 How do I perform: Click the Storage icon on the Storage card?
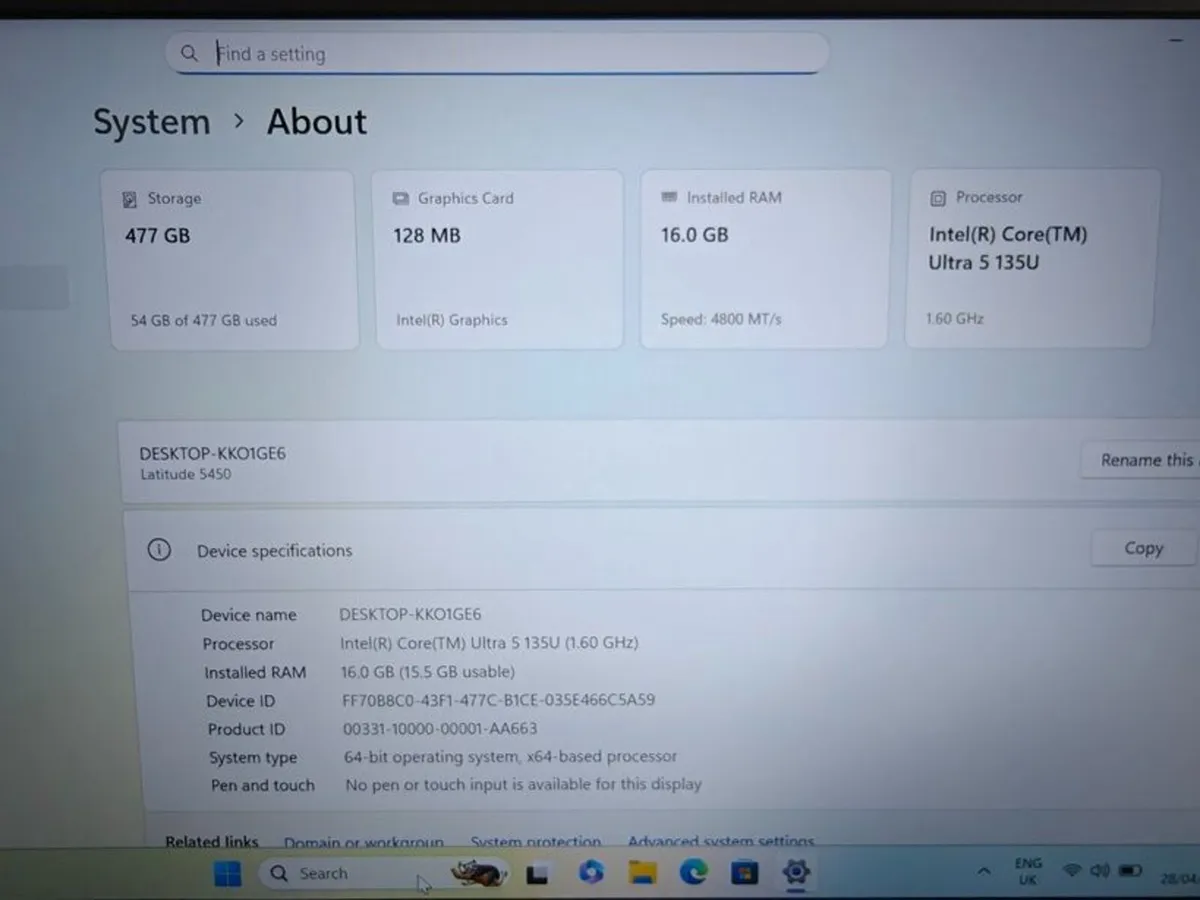tap(129, 199)
